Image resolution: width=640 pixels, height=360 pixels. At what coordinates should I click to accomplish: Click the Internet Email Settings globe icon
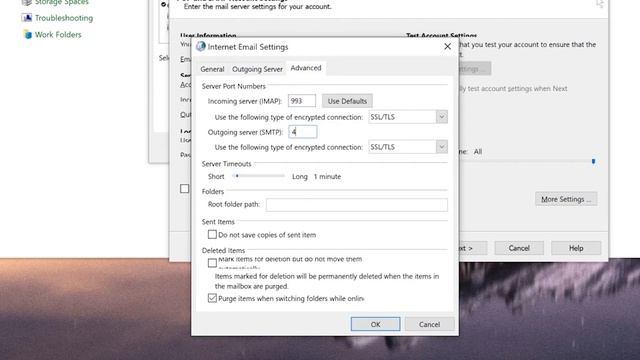(200, 47)
